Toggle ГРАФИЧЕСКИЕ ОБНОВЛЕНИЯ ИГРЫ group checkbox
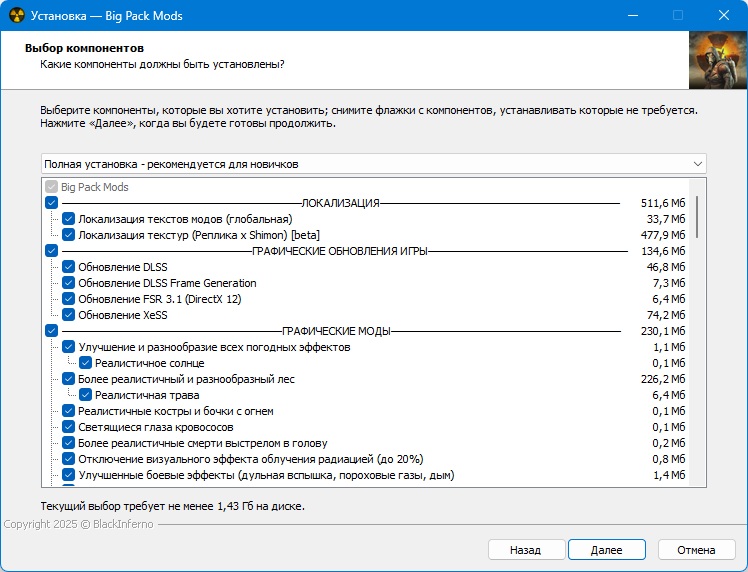This screenshot has width=748, height=572. pyautogui.click(x=52, y=251)
